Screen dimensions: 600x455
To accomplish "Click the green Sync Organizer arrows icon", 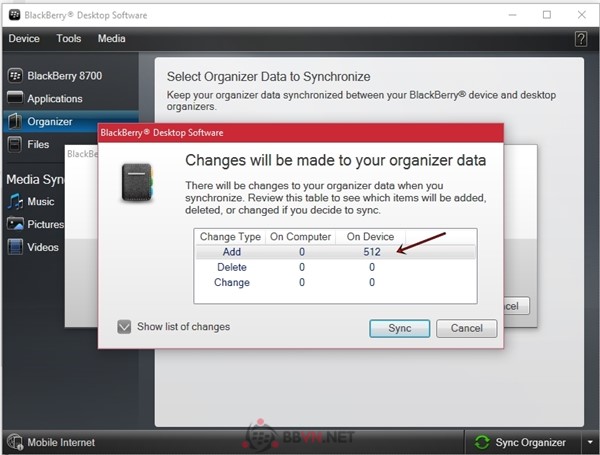I will [482, 442].
